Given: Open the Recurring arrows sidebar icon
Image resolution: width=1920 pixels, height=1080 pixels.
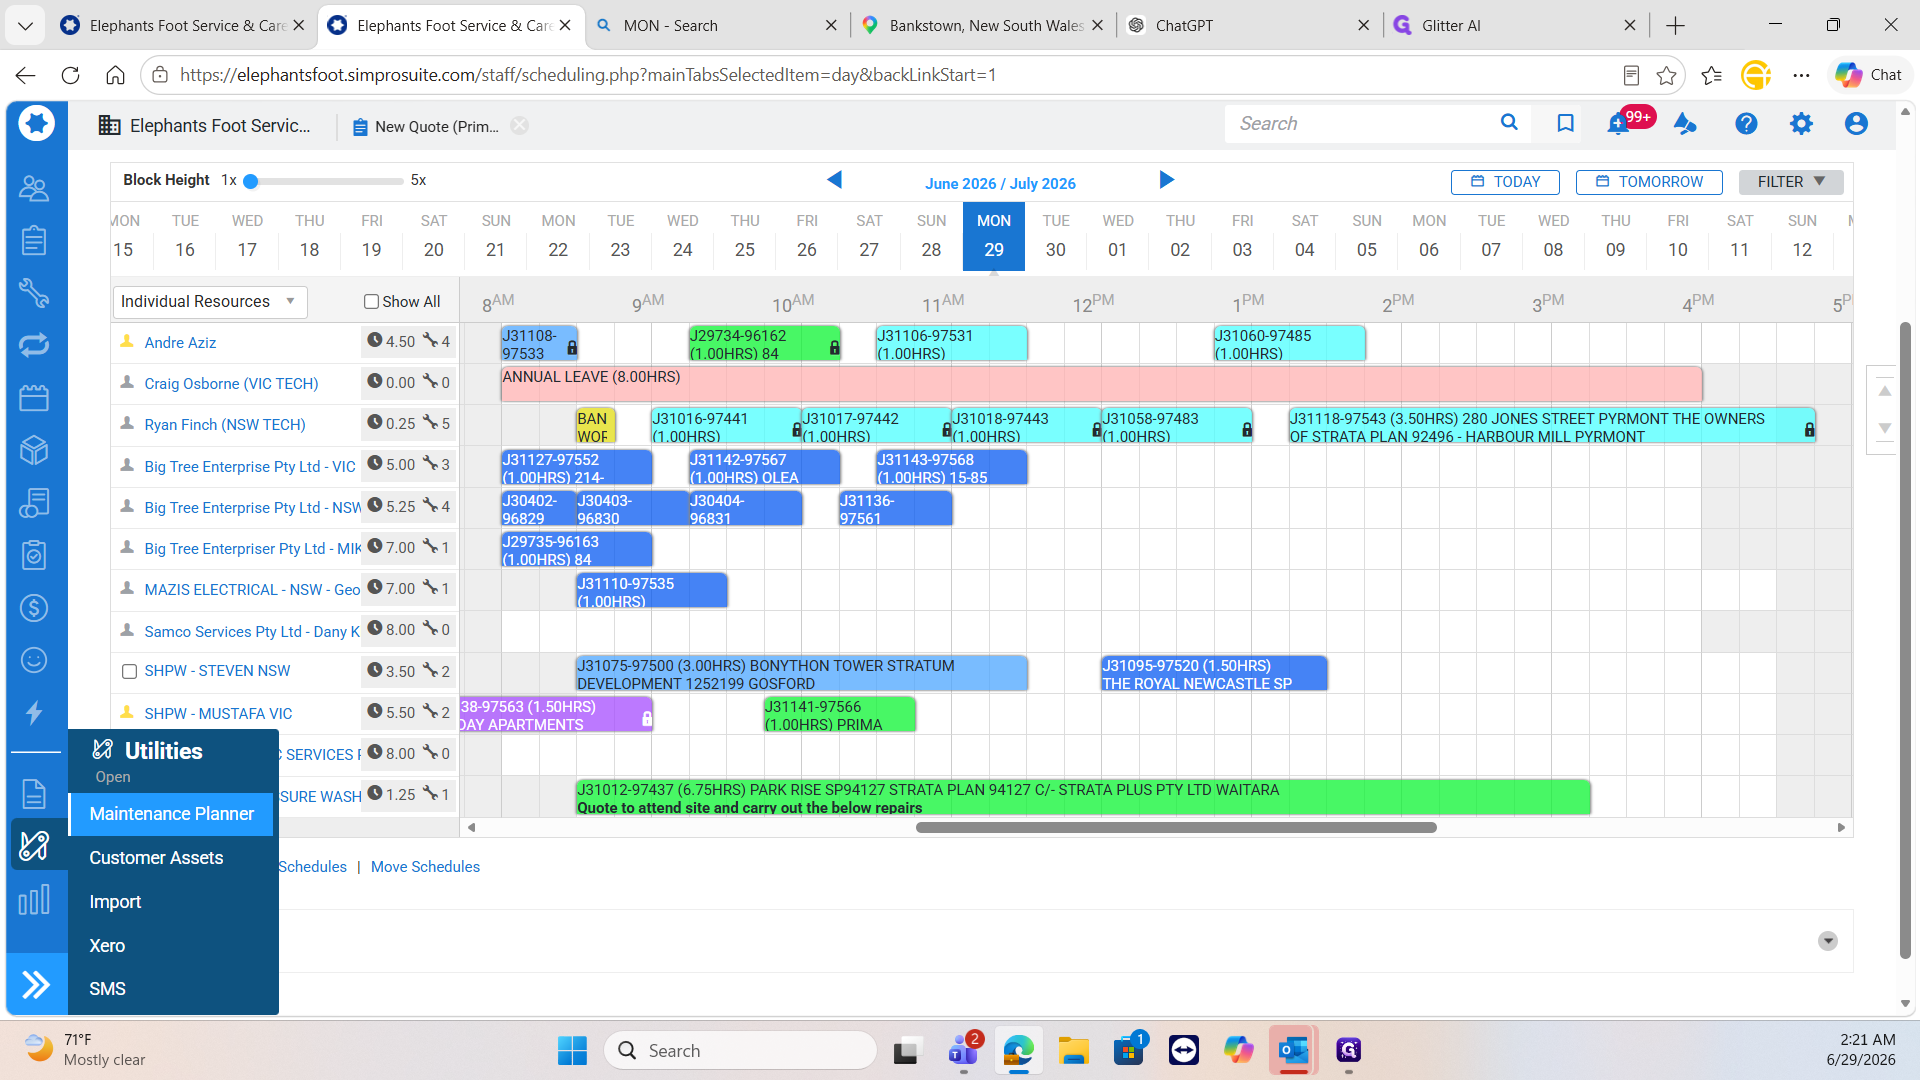Looking at the screenshot, I should point(34,345).
